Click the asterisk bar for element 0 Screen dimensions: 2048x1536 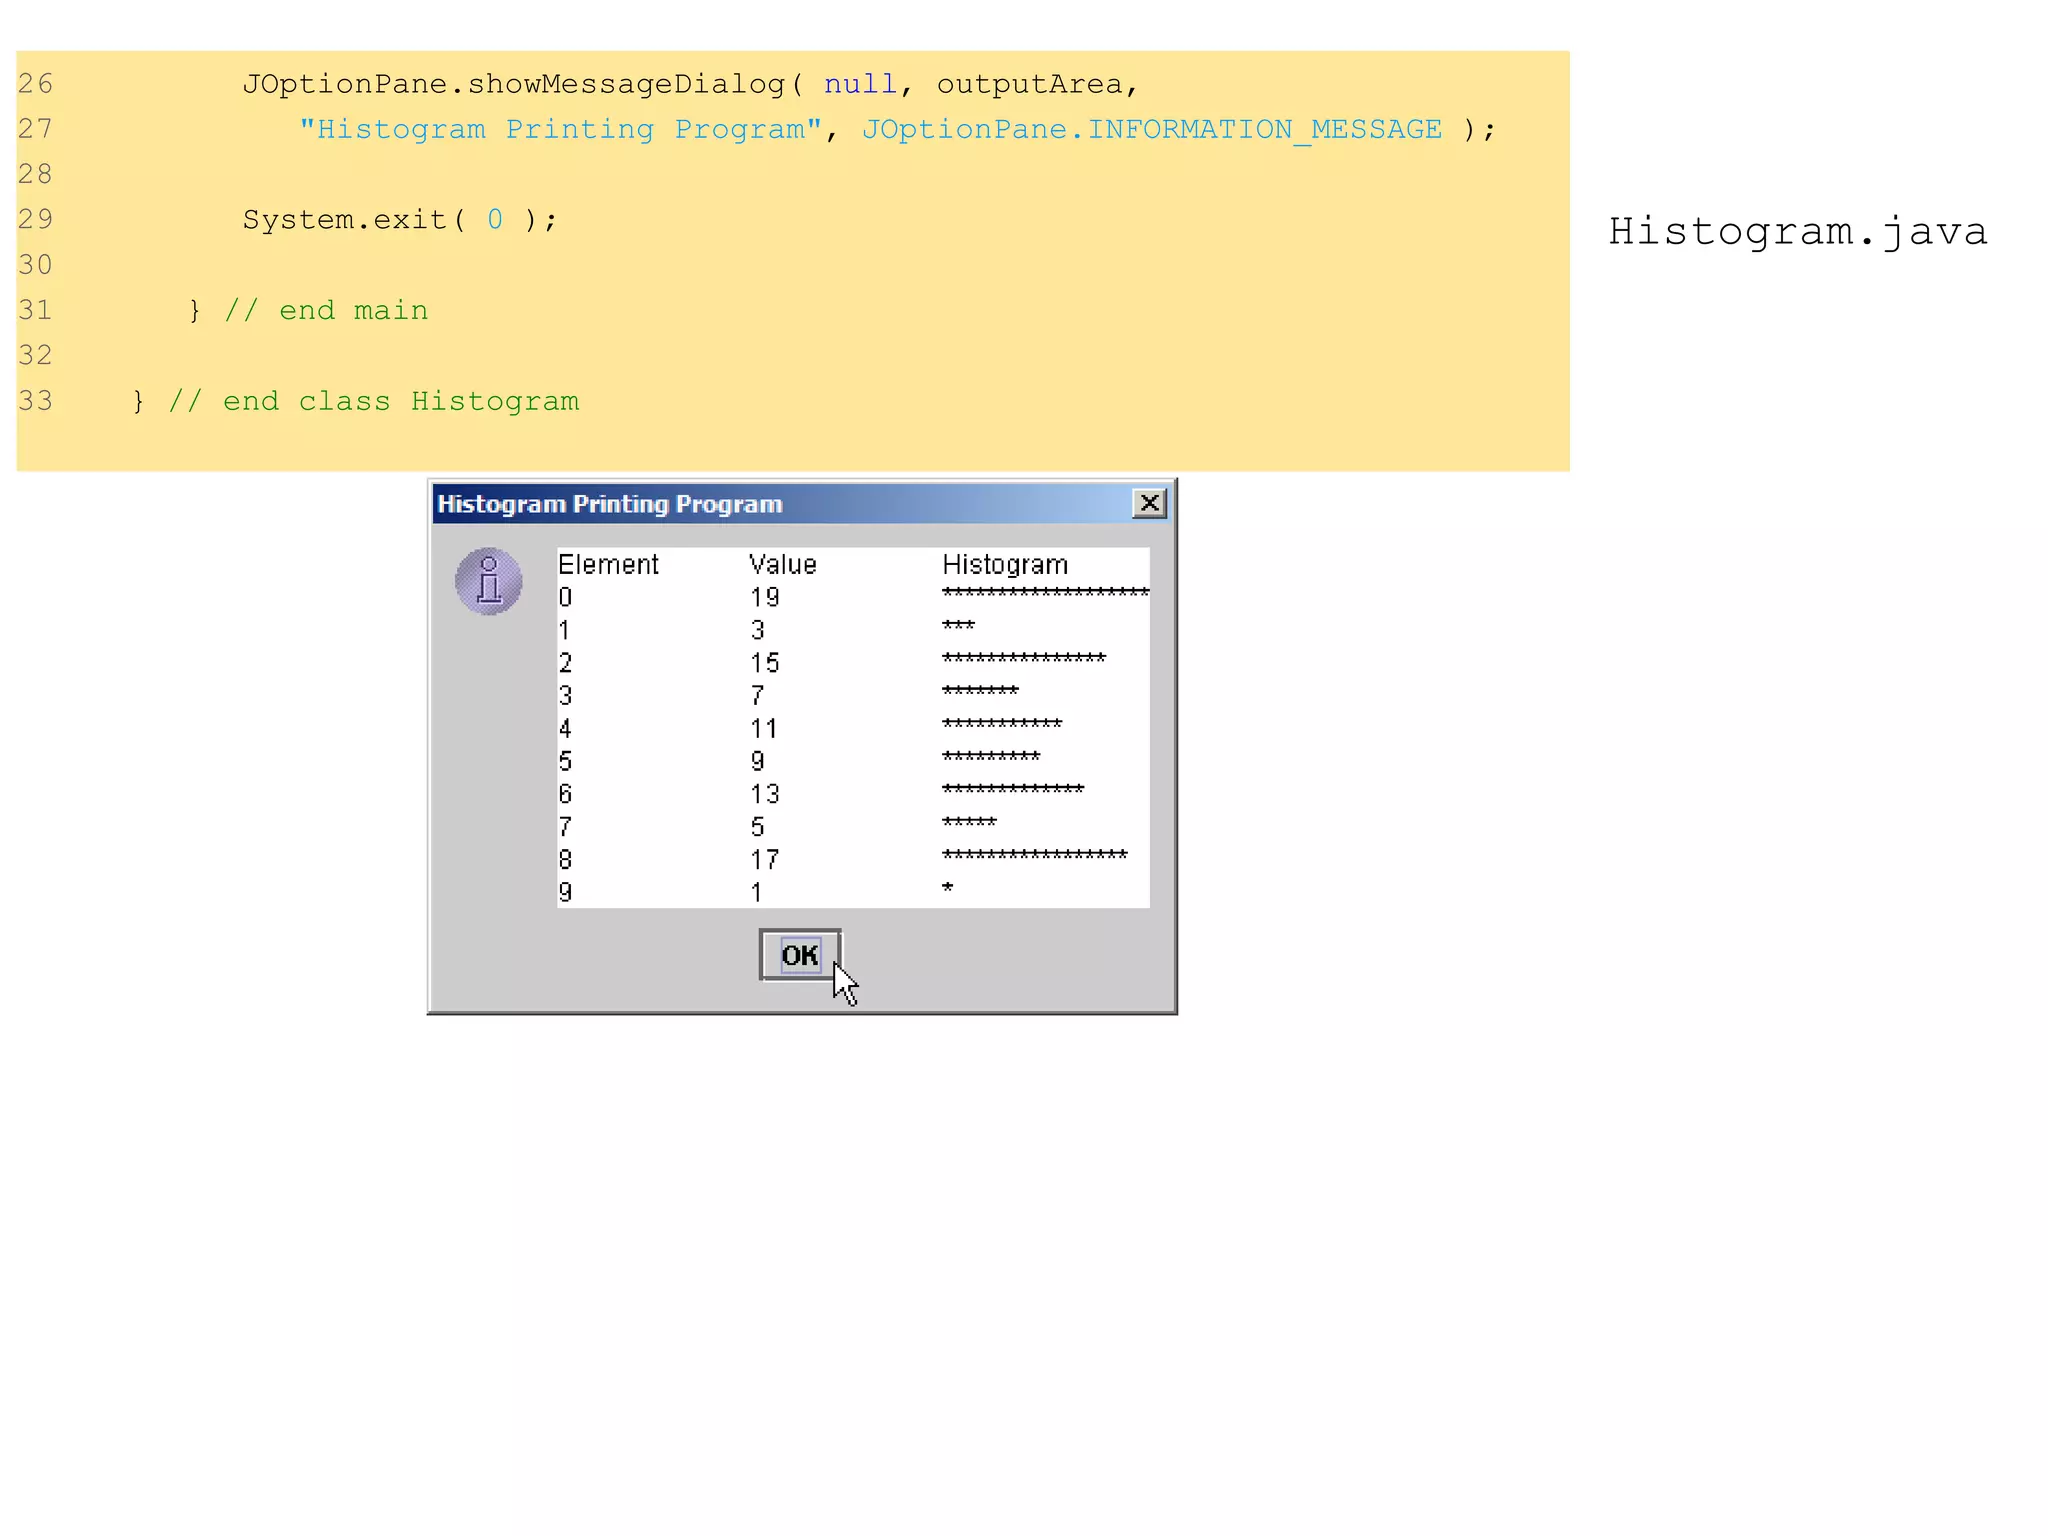coord(1046,592)
